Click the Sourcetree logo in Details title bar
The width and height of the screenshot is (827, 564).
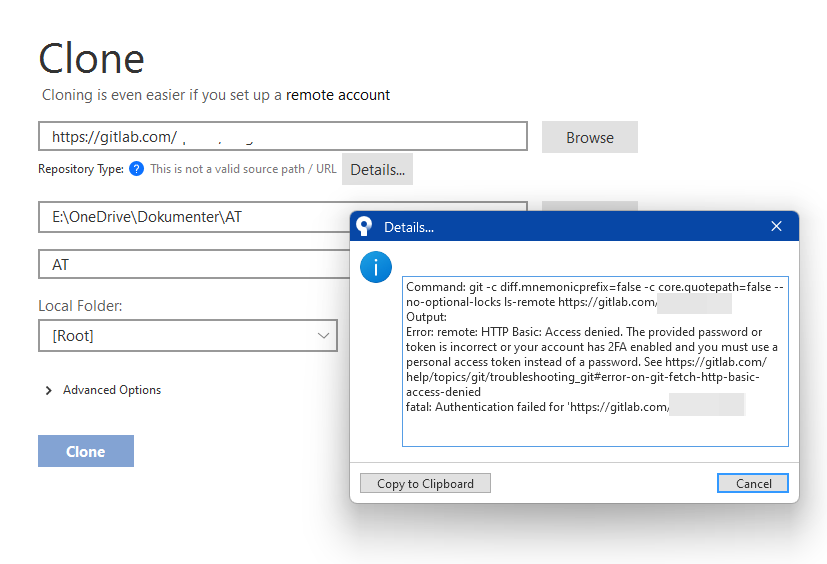364,226
